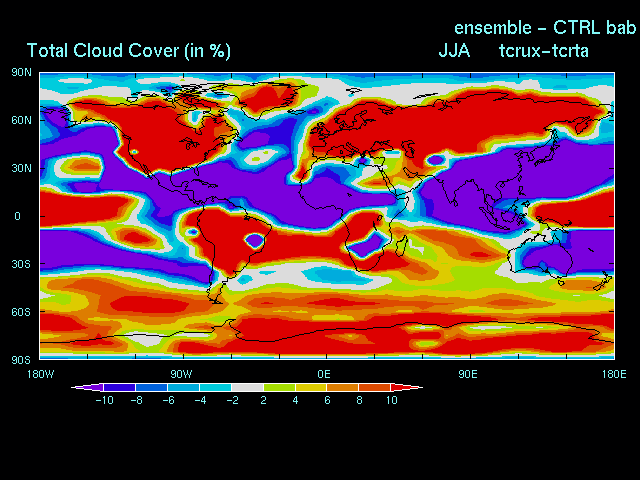The height and width of the screenshot is (480, 640).
Task: Click the 2 colorbar value
Action: pyautogui.click(x=263, y=400)
